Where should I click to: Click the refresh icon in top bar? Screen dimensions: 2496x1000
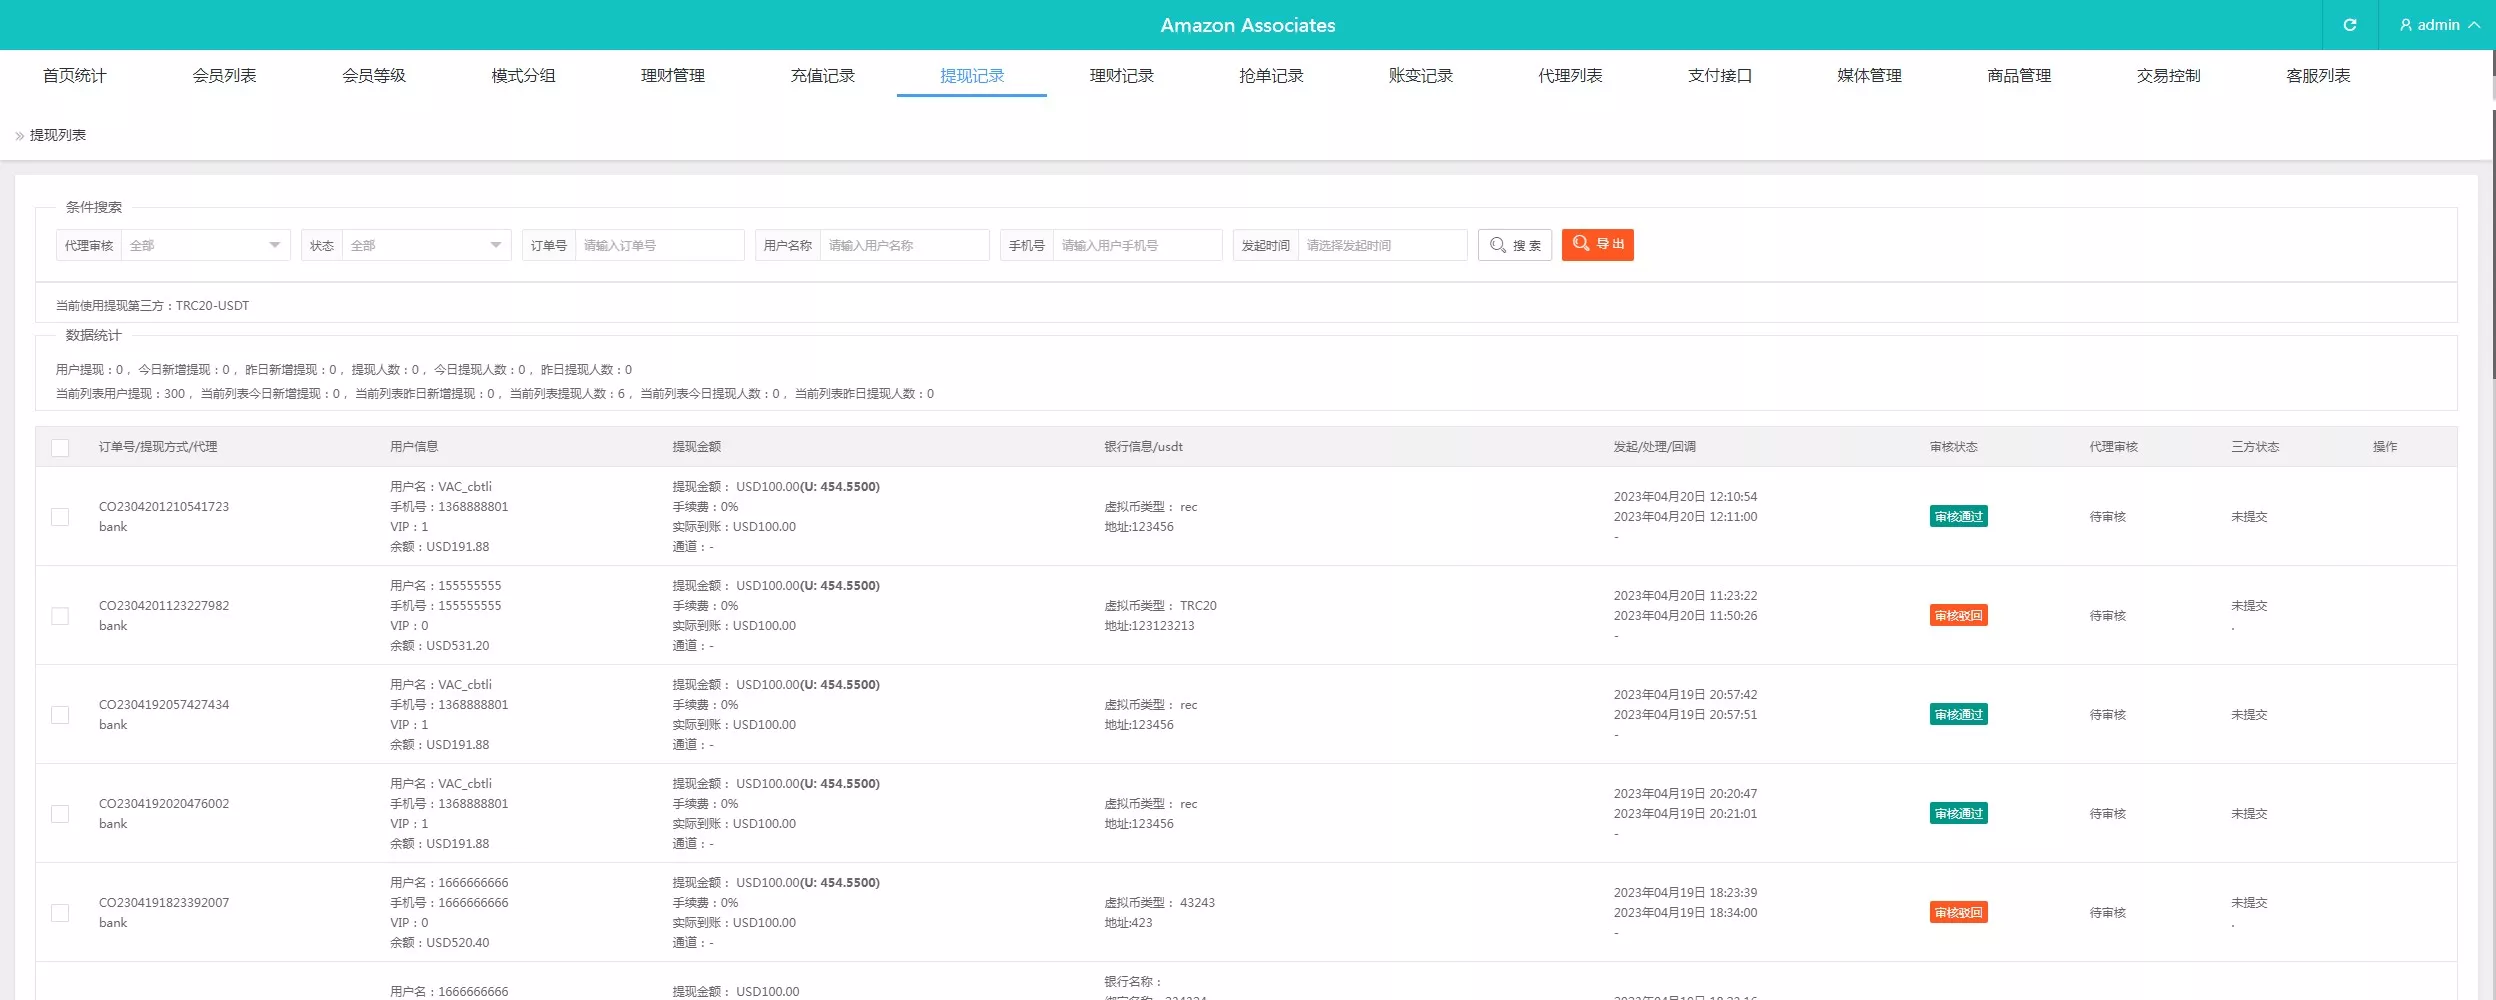click(2349, 25)
